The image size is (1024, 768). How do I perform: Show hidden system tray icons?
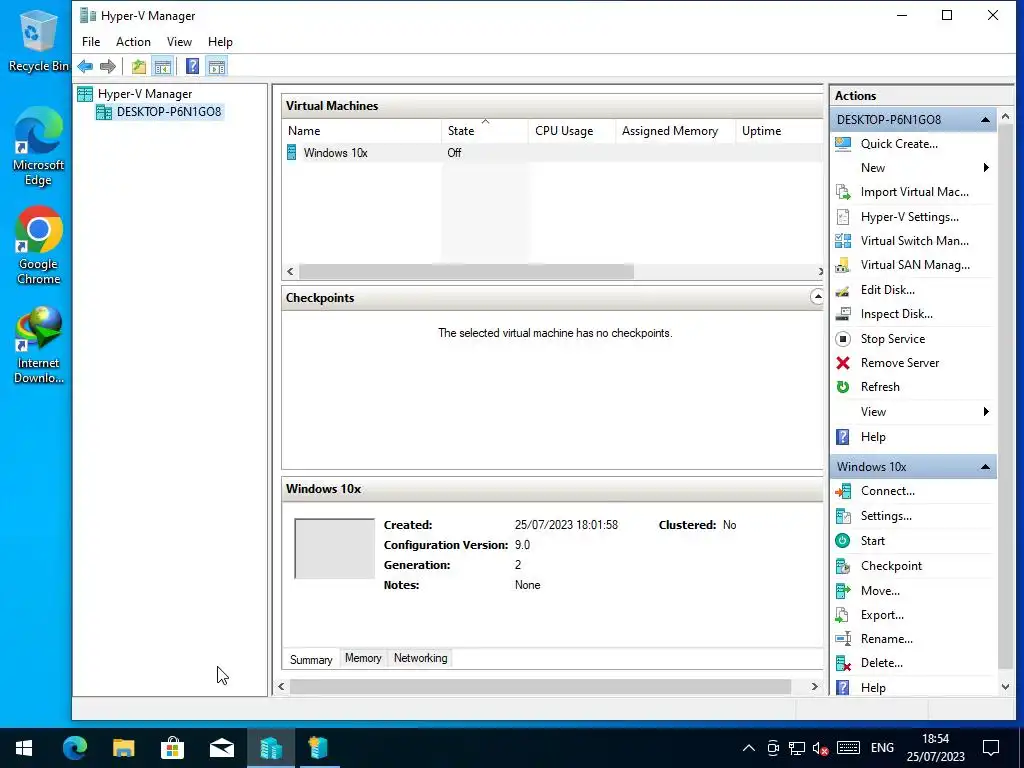click(749, 748)
